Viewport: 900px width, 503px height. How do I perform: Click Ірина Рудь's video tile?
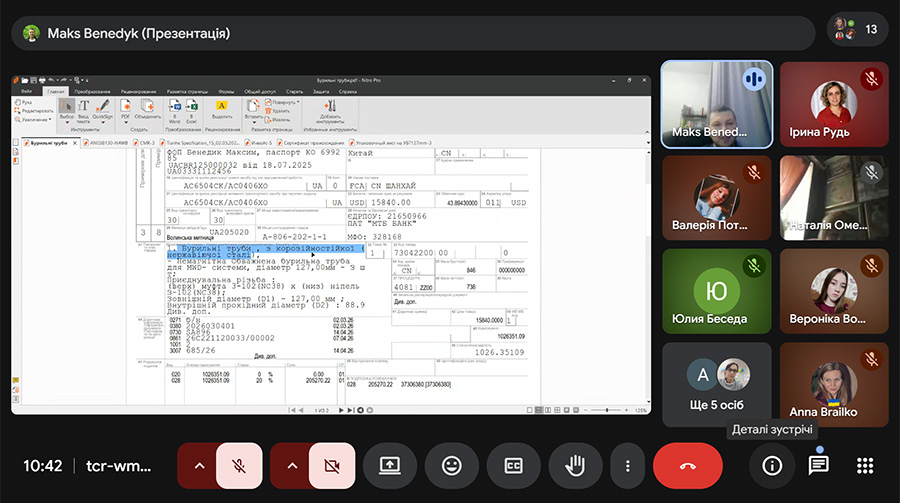click(x=833, y=104)
